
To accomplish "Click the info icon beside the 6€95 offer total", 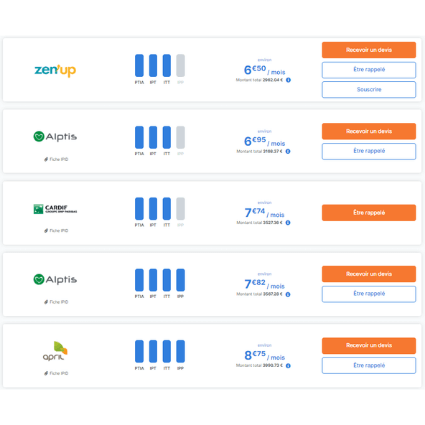I will point(288,151).
